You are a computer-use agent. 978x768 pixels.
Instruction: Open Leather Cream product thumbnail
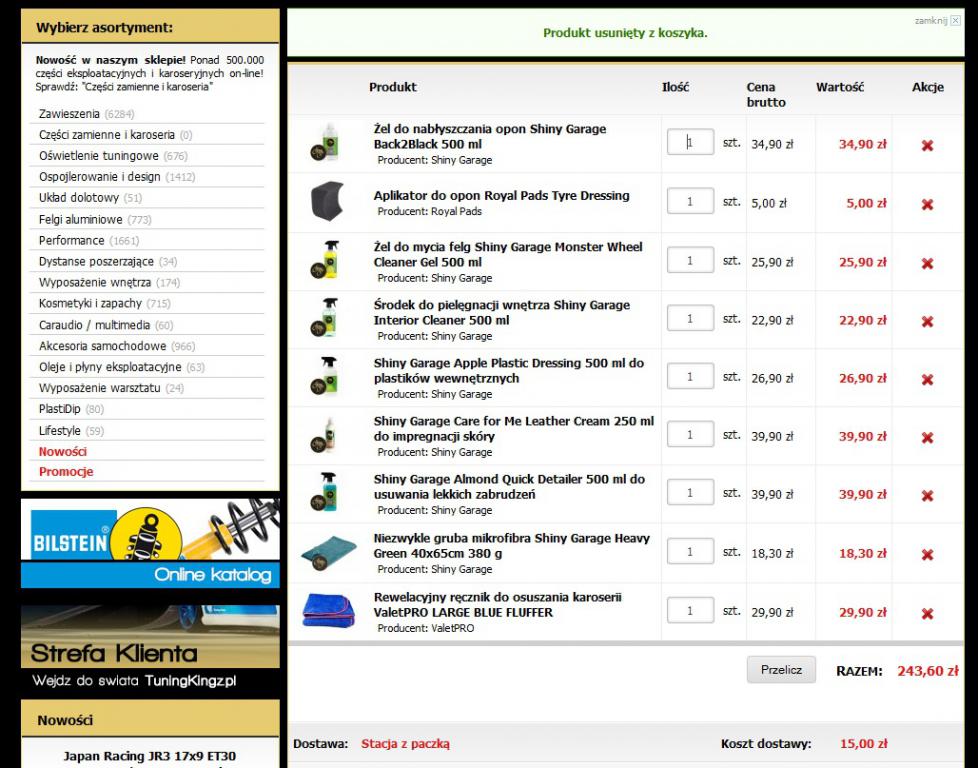325,434
